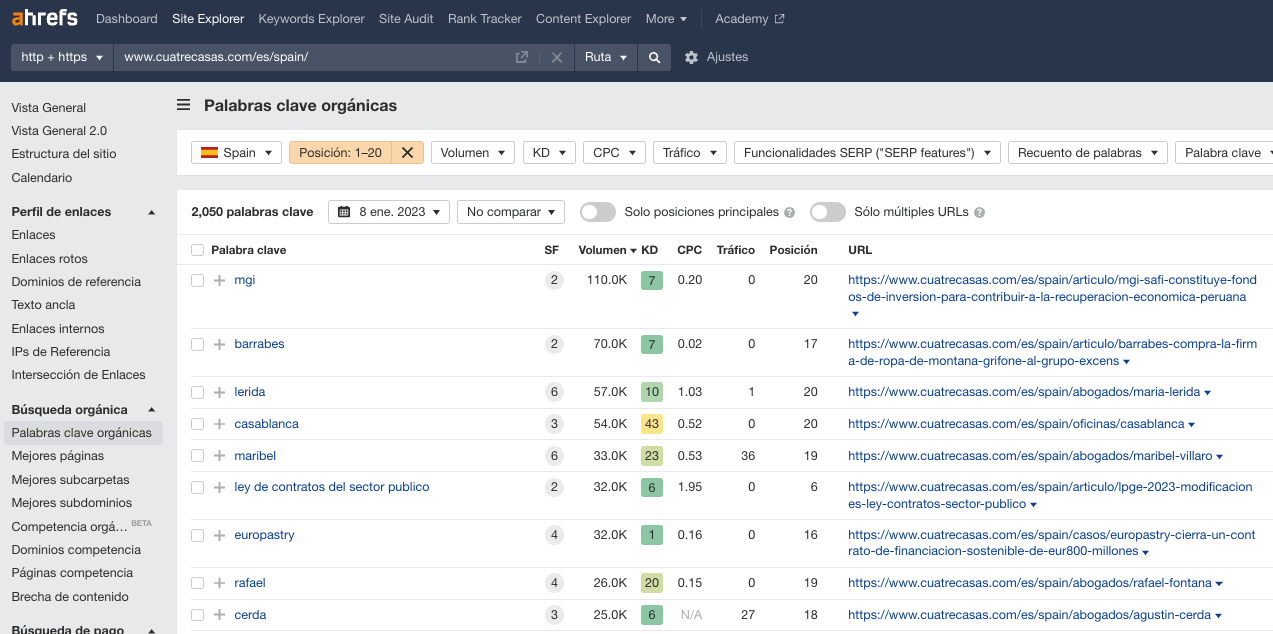Check the box for keyword mgi
The height and width of the screenshot is (634, 1273).
[197, 280]
